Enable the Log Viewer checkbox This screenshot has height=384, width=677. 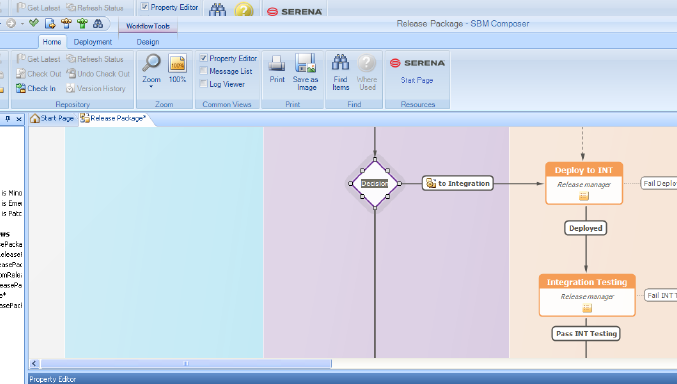point(203,84)
